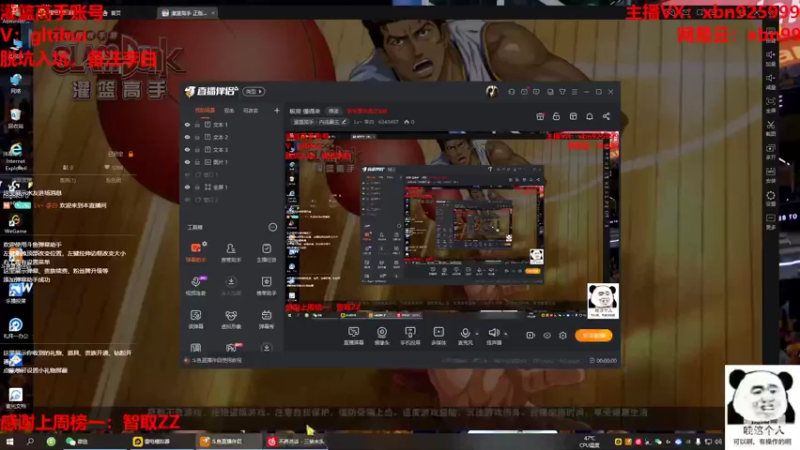This screenshot has height=450, width=800.
Task: Open the 弹幕助手 tool in the toolbox
Action: (x=196, y=253)
